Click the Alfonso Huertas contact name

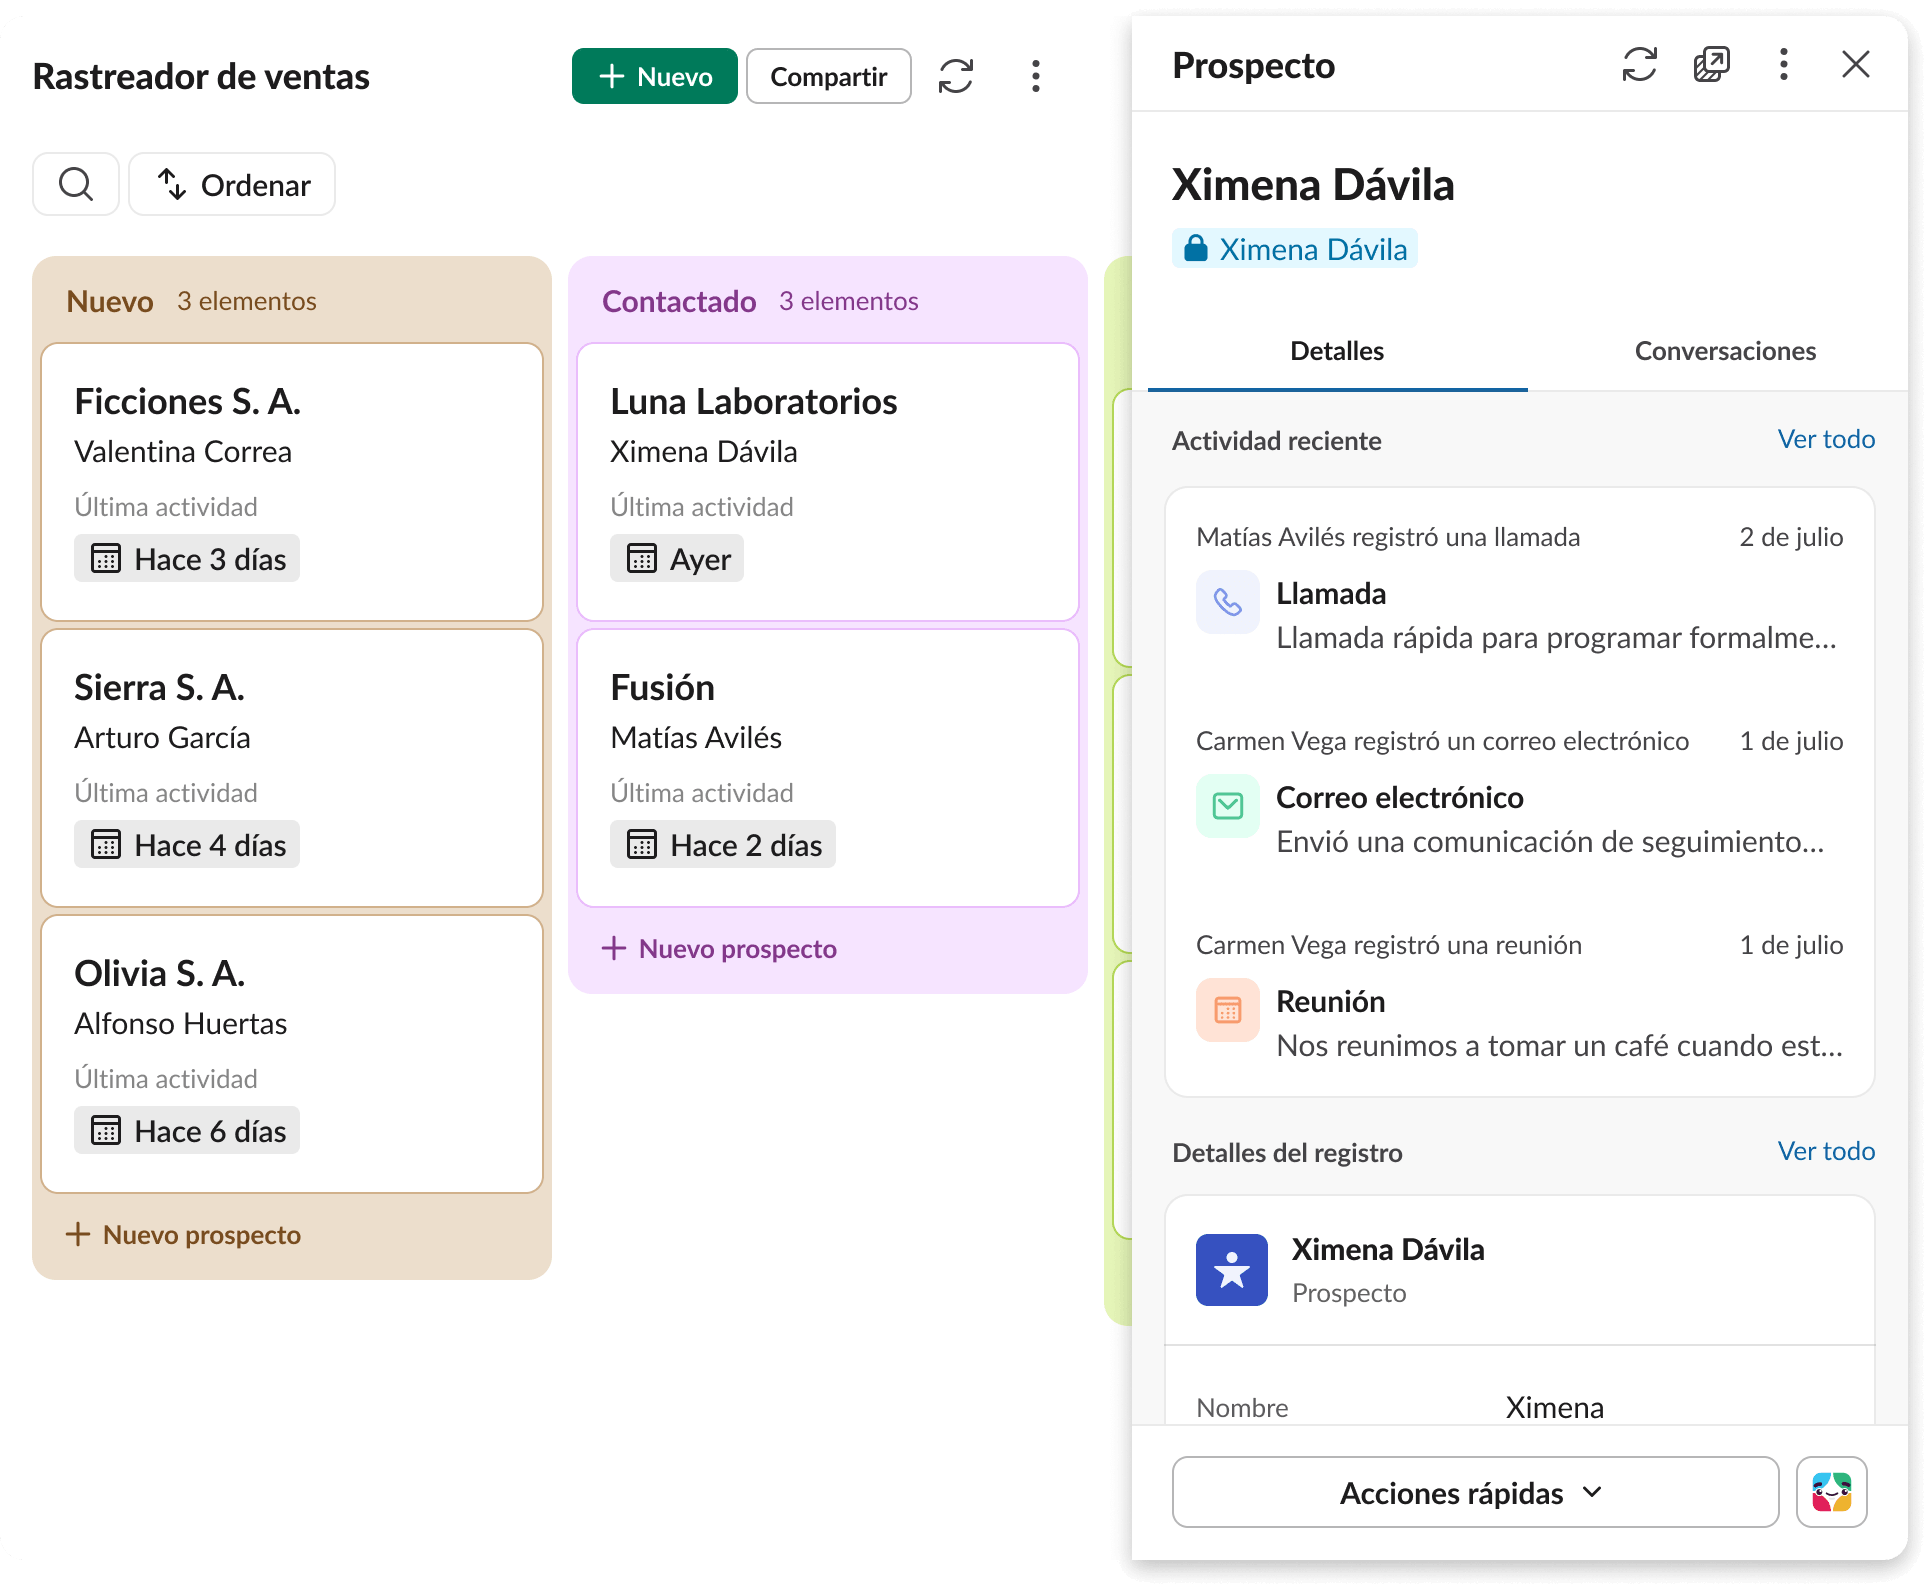point(180,1023)
